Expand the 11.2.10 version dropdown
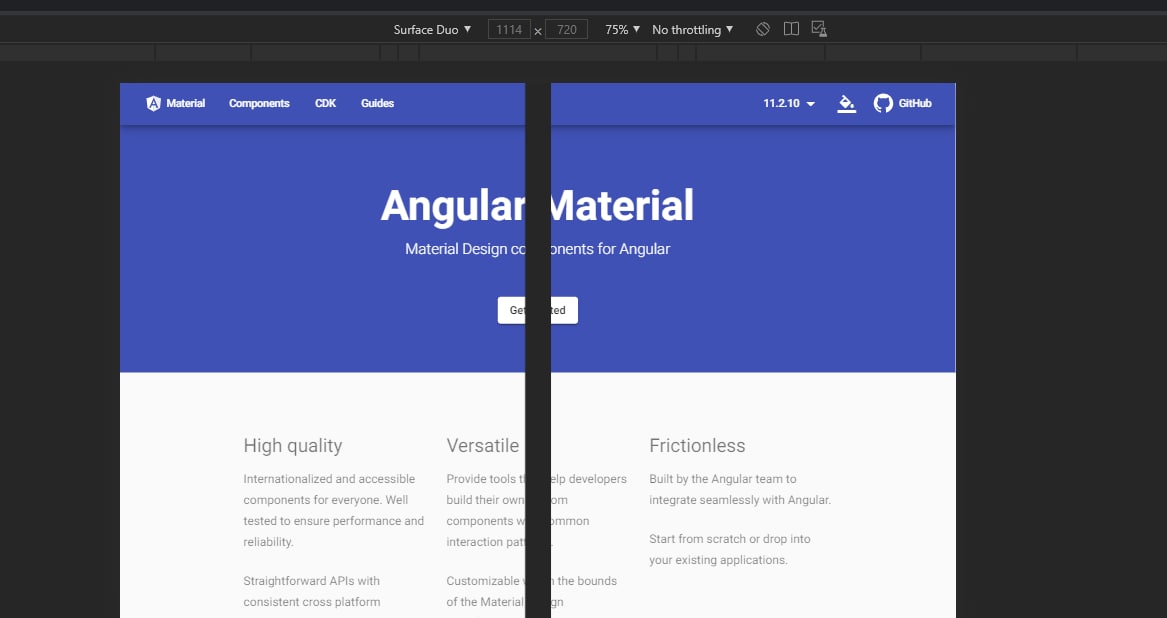1167x618 pixels. click(x=789, y=103)
